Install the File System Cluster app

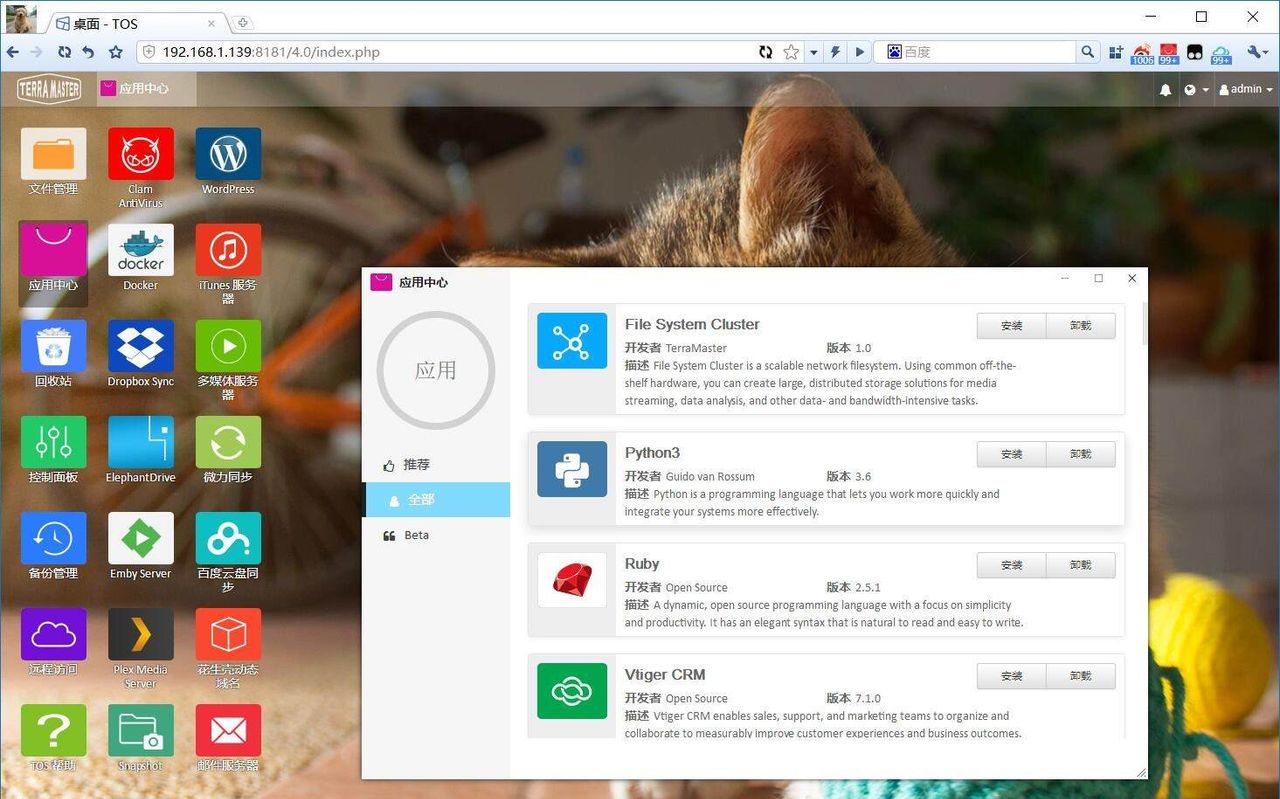pos(1011,326)
